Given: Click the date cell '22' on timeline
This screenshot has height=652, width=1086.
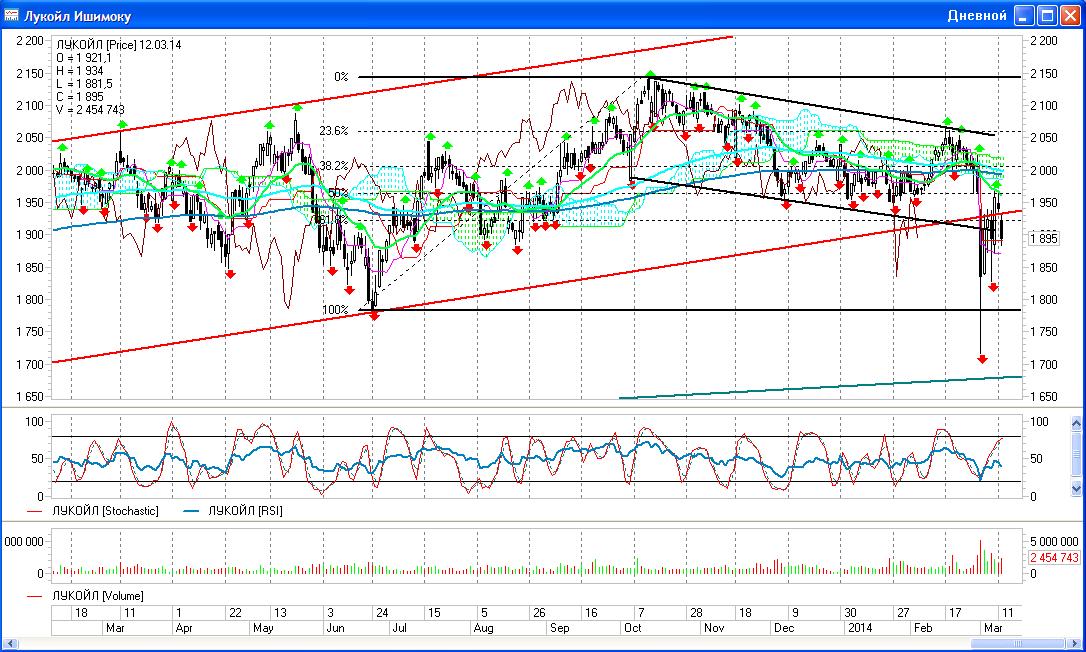Looking at the screenshot, I should [x=235, y=613].
